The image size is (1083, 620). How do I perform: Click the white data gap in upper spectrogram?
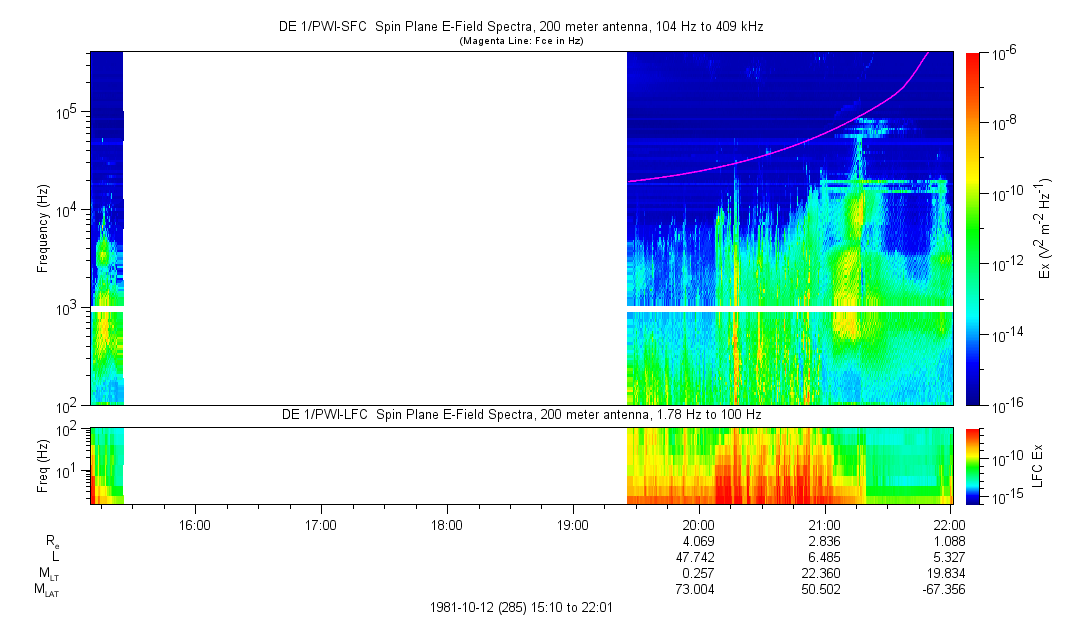(x=375, y=228)
